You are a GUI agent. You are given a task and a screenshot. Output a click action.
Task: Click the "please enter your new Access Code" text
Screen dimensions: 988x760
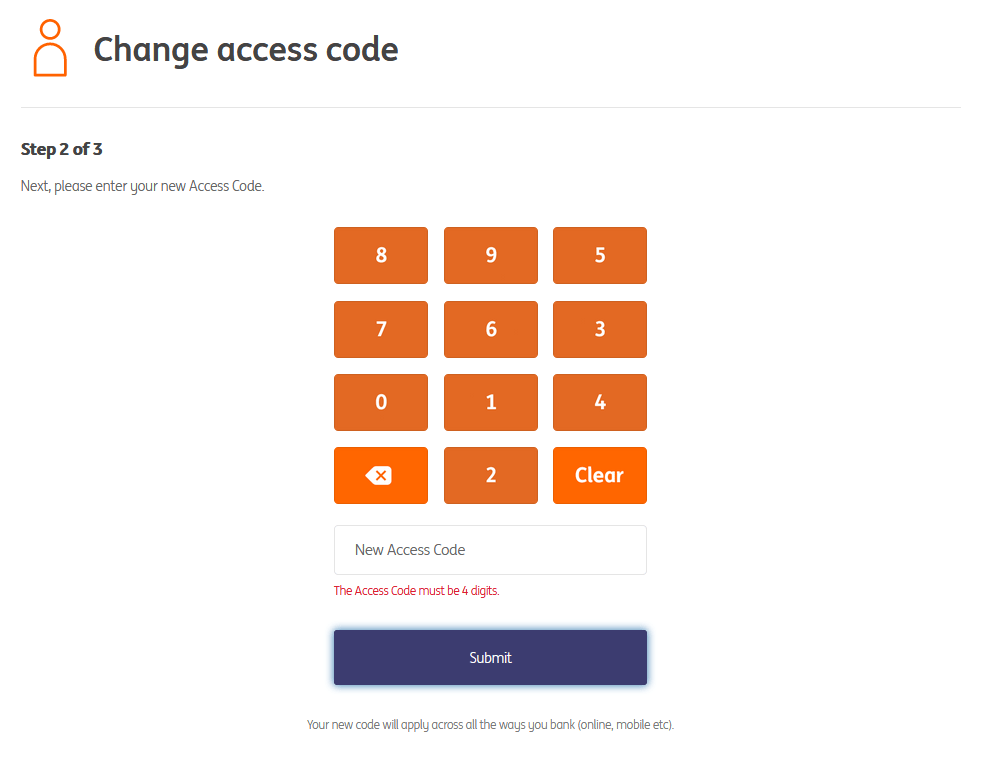coord(142,186)
